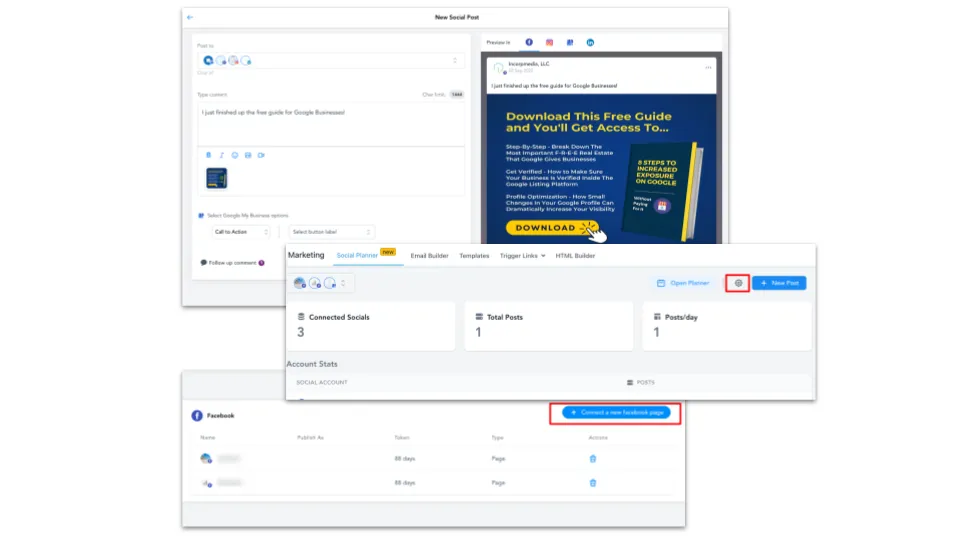Delete the second Facebook page row

tap(593, 482)
